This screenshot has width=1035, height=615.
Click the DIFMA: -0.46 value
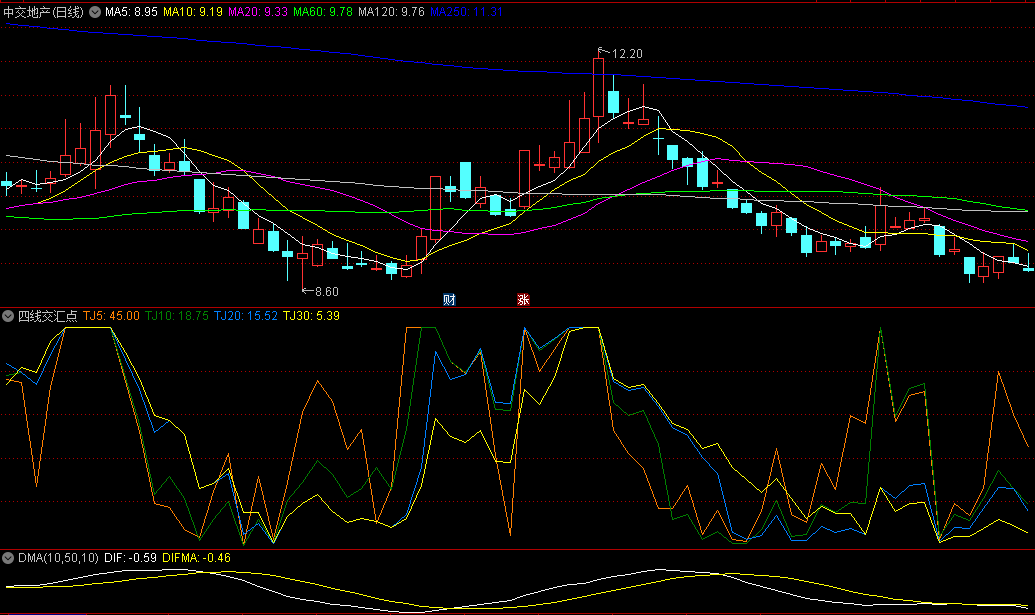[x=196, y=558]
